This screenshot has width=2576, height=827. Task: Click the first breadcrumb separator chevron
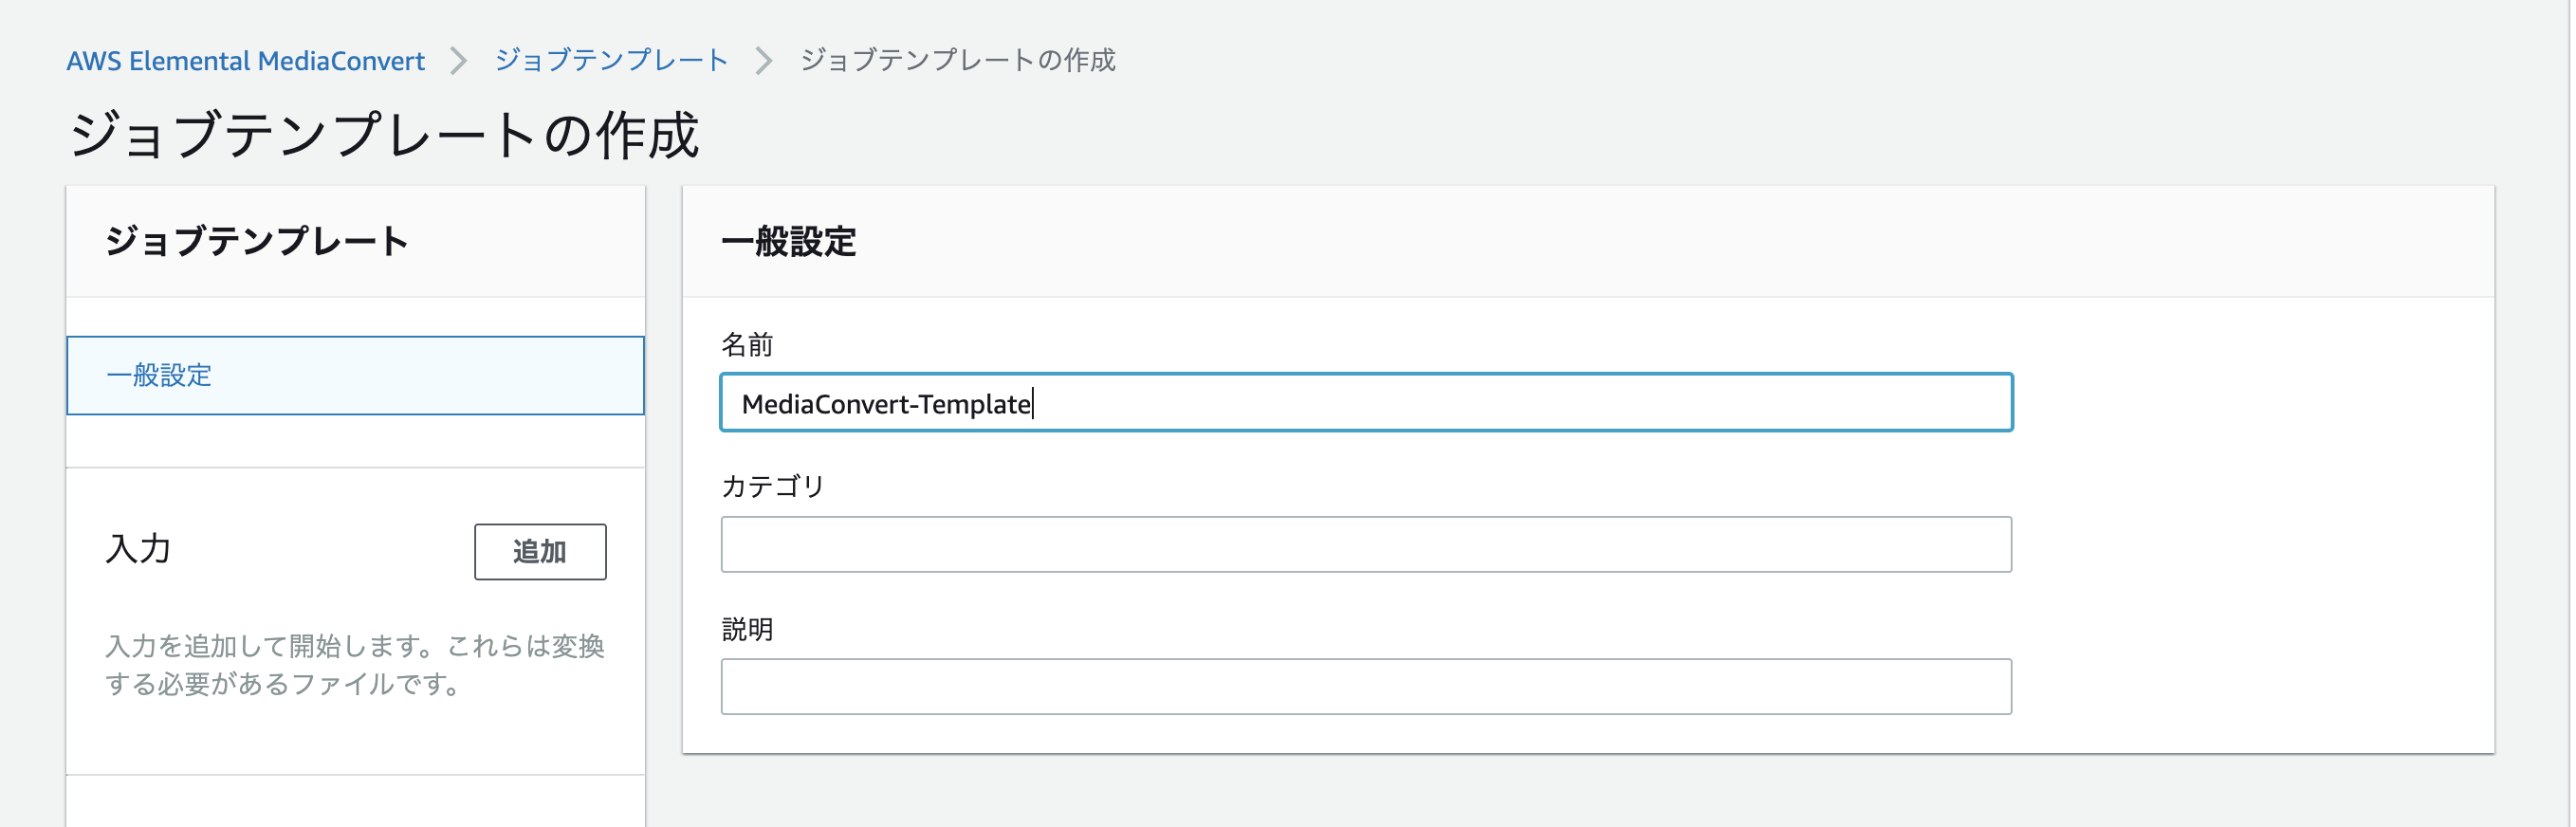click(x=461, y=60)
